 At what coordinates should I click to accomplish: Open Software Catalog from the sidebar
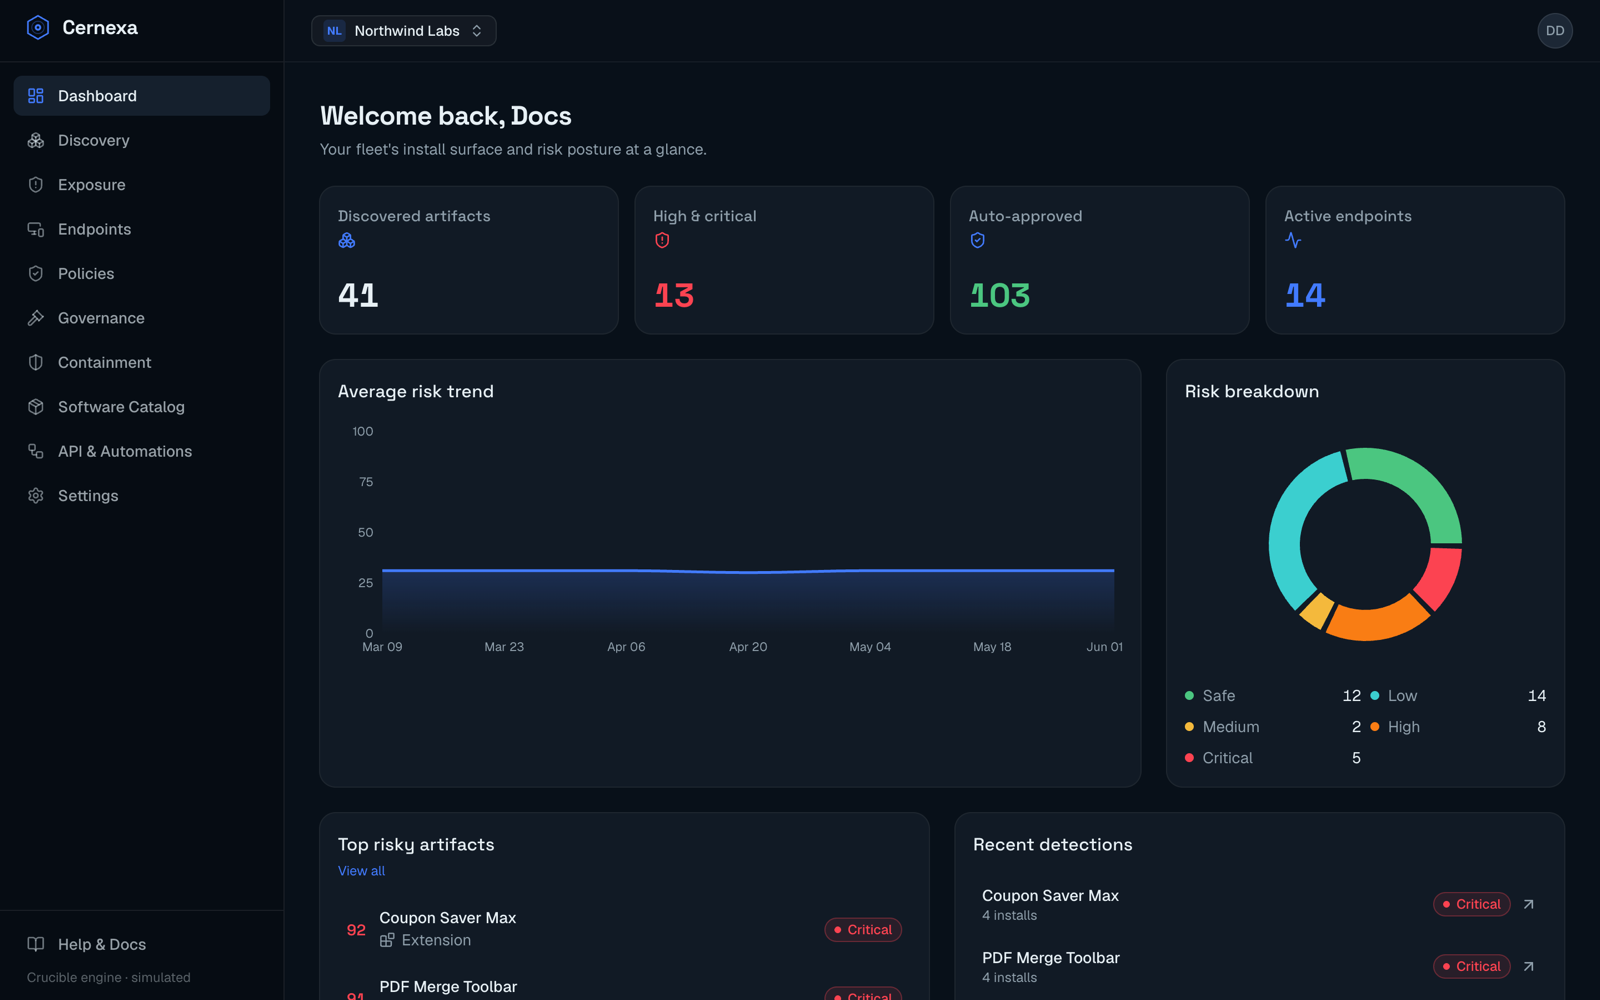click(142, 407)
